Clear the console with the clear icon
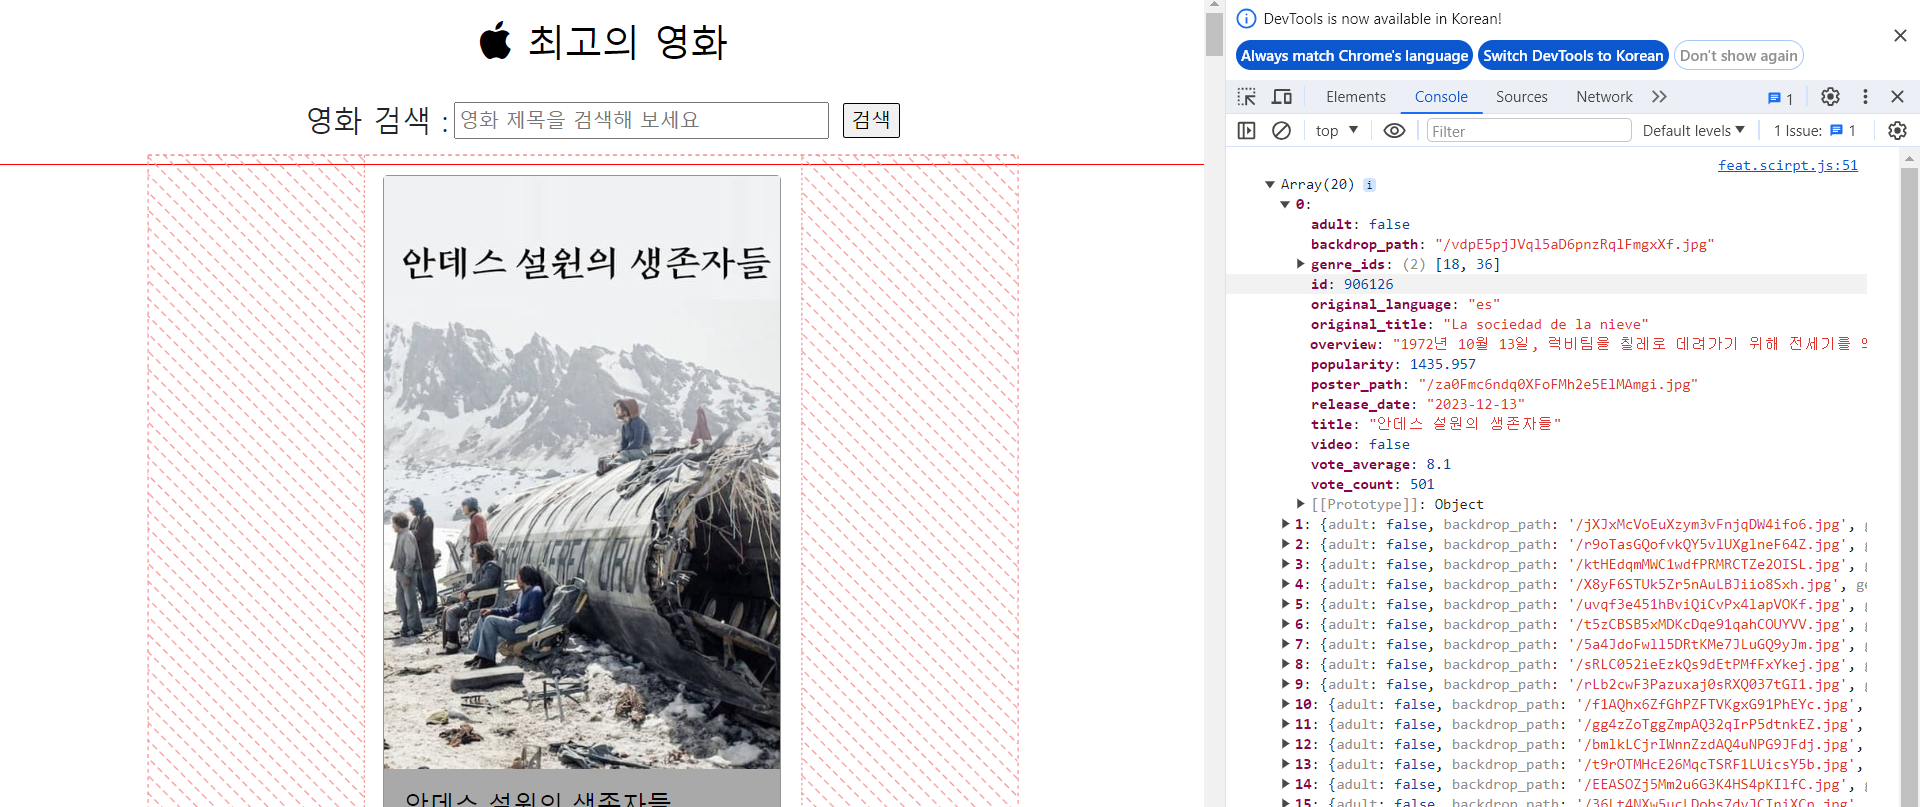 [x=1281, y=131]
